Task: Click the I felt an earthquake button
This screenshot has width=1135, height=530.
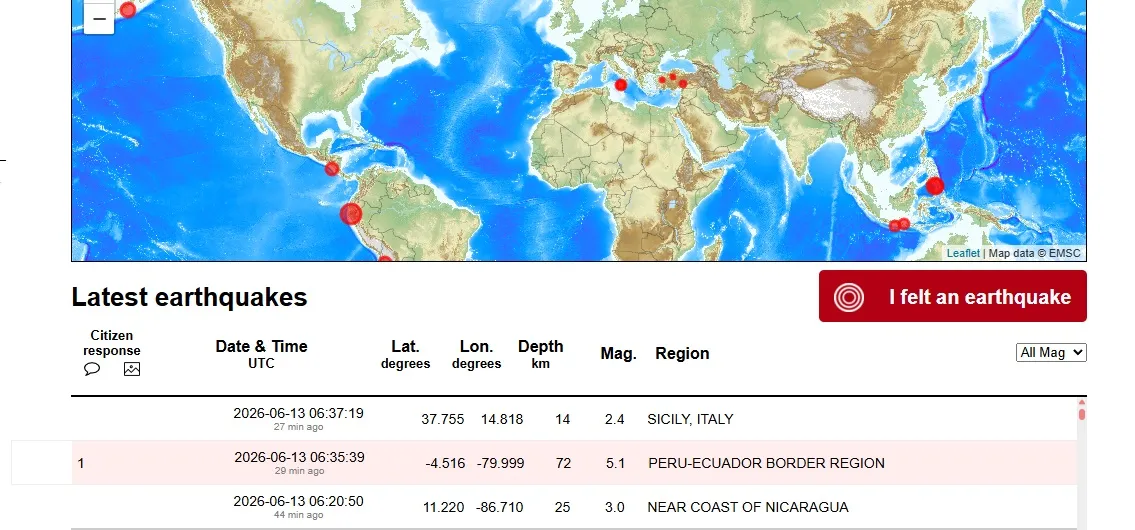Action: (953, 296)
